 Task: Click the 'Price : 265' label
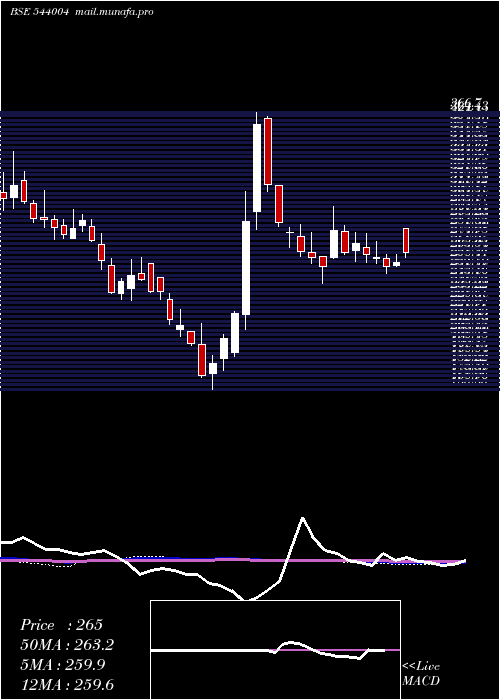[x=62, y=625]
